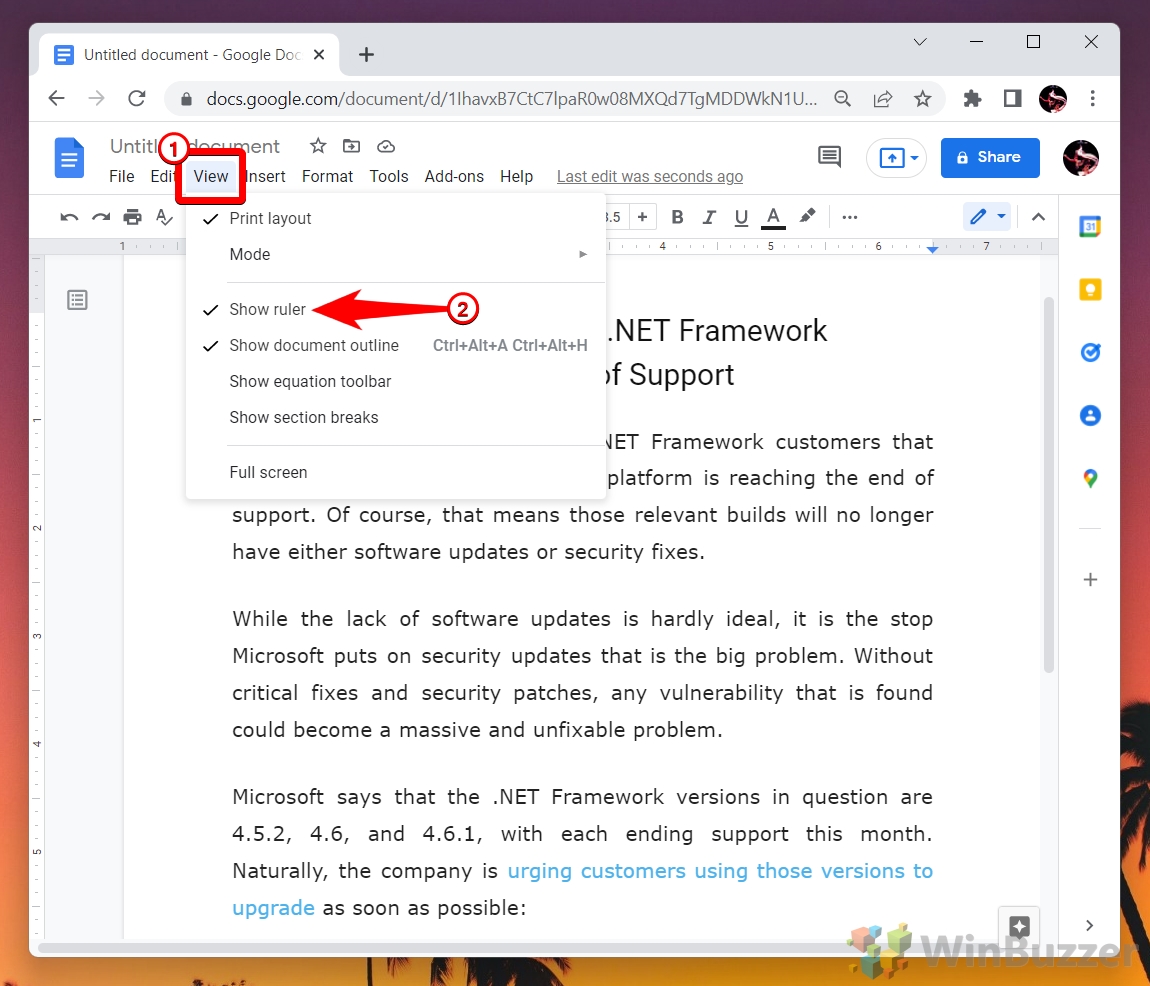
Task: Open Google Maps in the side panel
Action: point(1090,479)
